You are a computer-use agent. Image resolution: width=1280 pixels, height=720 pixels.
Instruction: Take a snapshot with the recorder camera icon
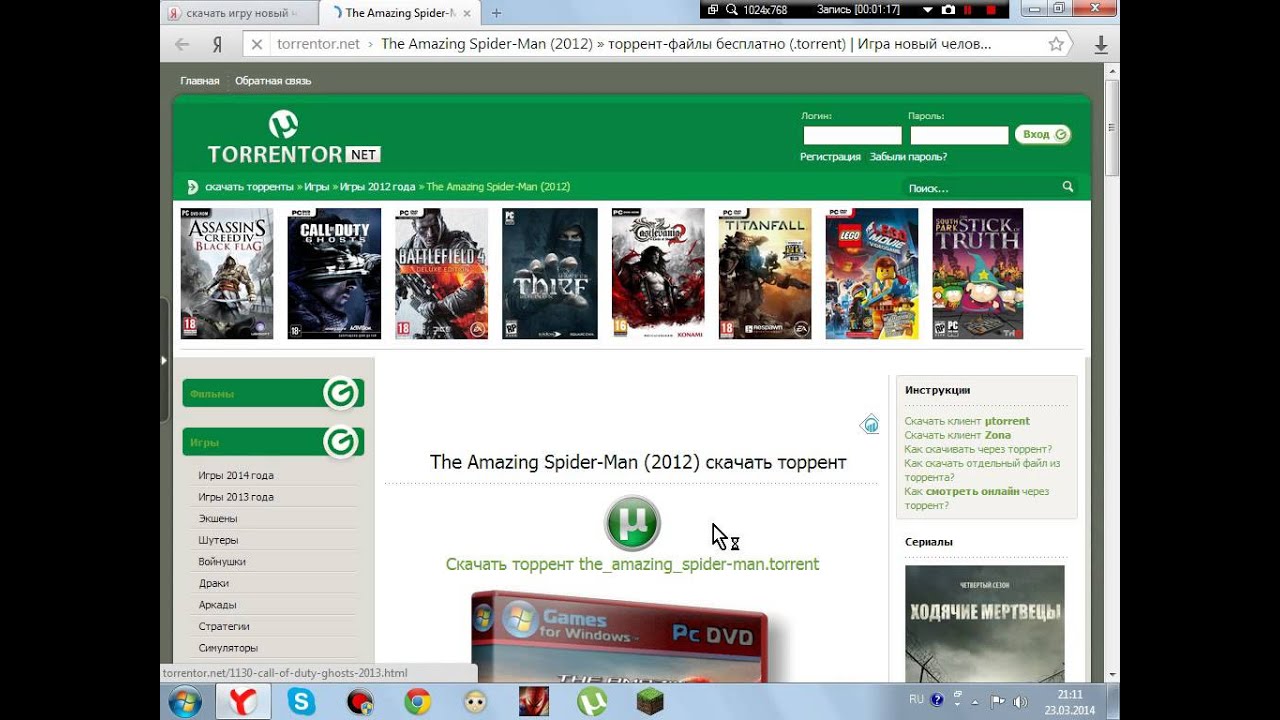point(948,10)
